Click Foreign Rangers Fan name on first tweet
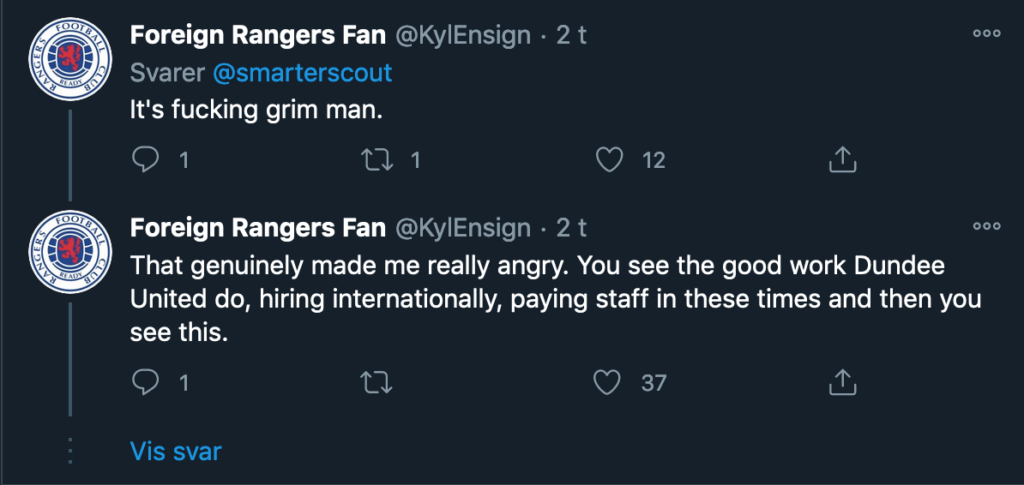 point(258,35)
